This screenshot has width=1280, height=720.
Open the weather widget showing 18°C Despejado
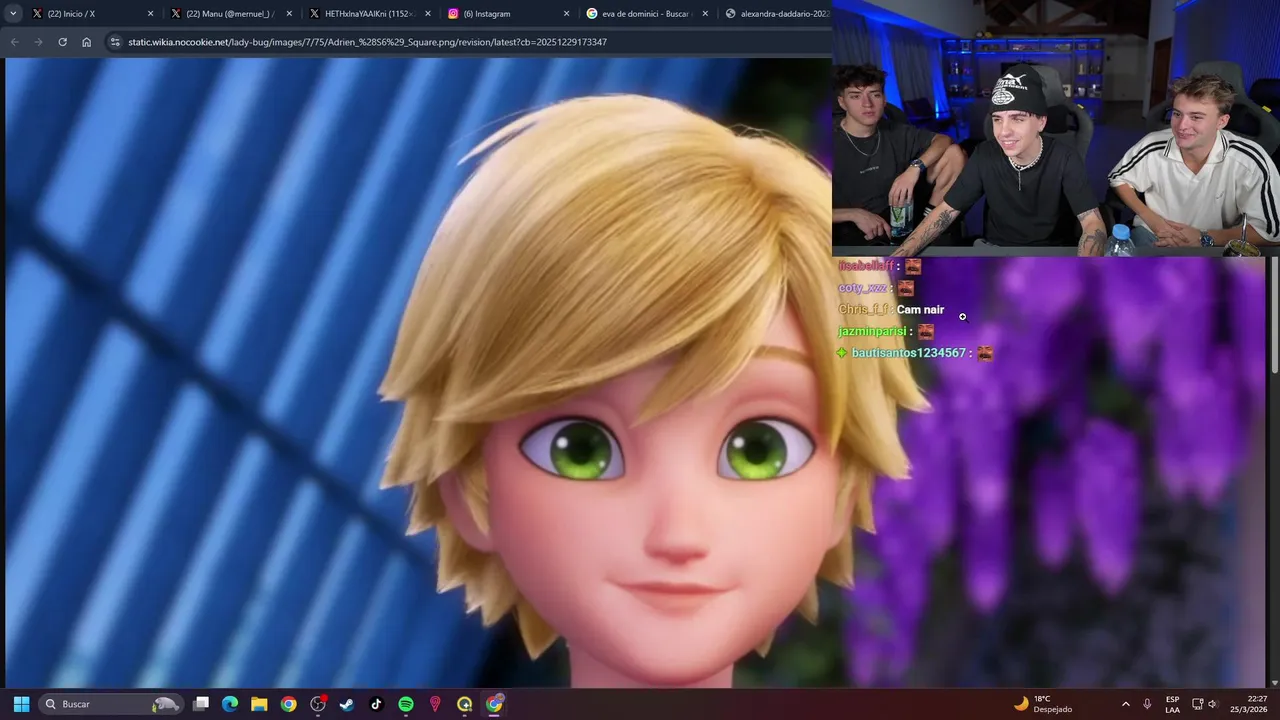click(1043, 704)
